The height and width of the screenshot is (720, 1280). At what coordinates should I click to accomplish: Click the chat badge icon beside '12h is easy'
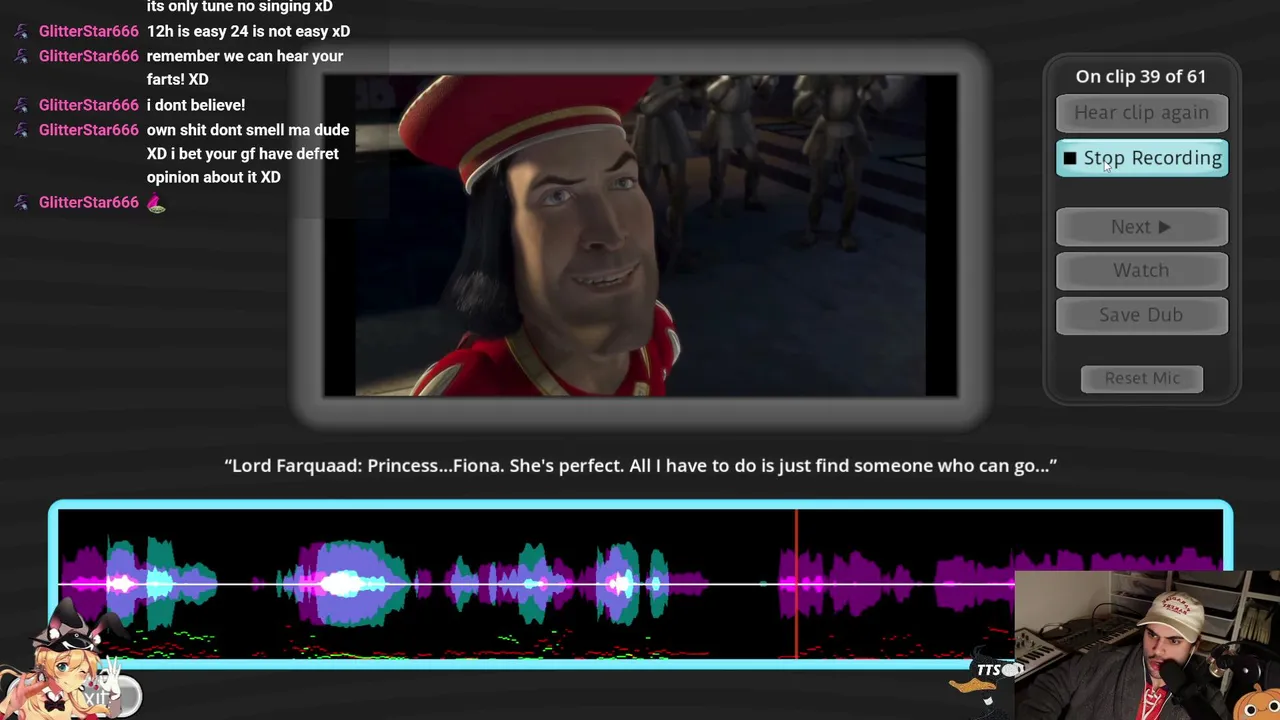(x=21, y=31)
